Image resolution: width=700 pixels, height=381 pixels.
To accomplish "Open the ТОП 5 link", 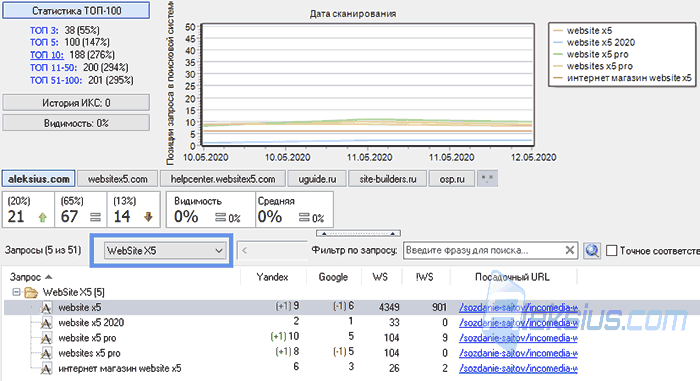I will pos(44,42).
